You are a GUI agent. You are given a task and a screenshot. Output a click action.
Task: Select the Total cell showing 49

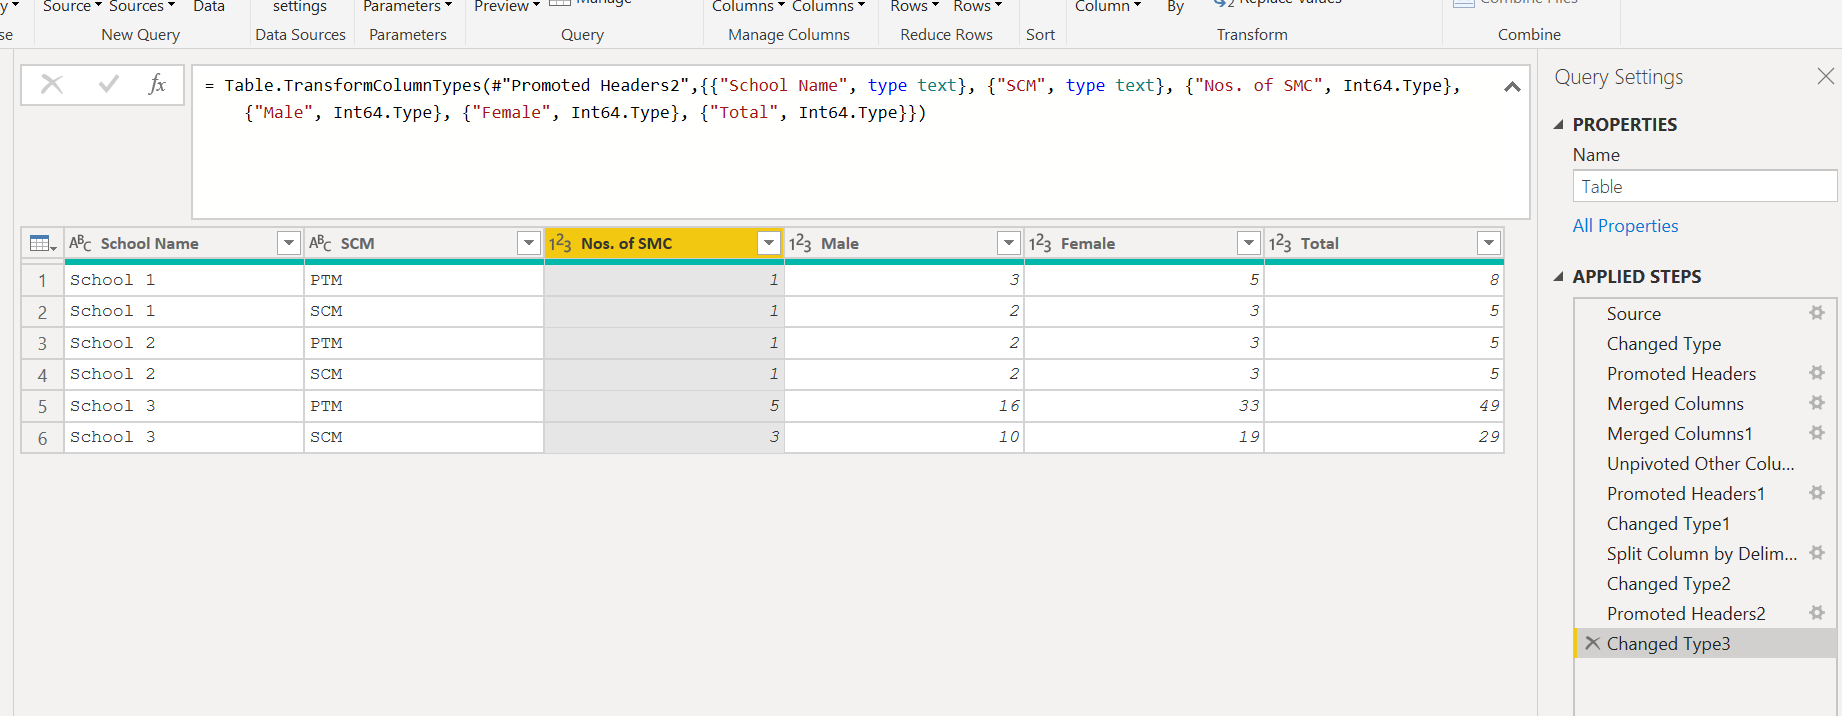[x=1384, y=405]
